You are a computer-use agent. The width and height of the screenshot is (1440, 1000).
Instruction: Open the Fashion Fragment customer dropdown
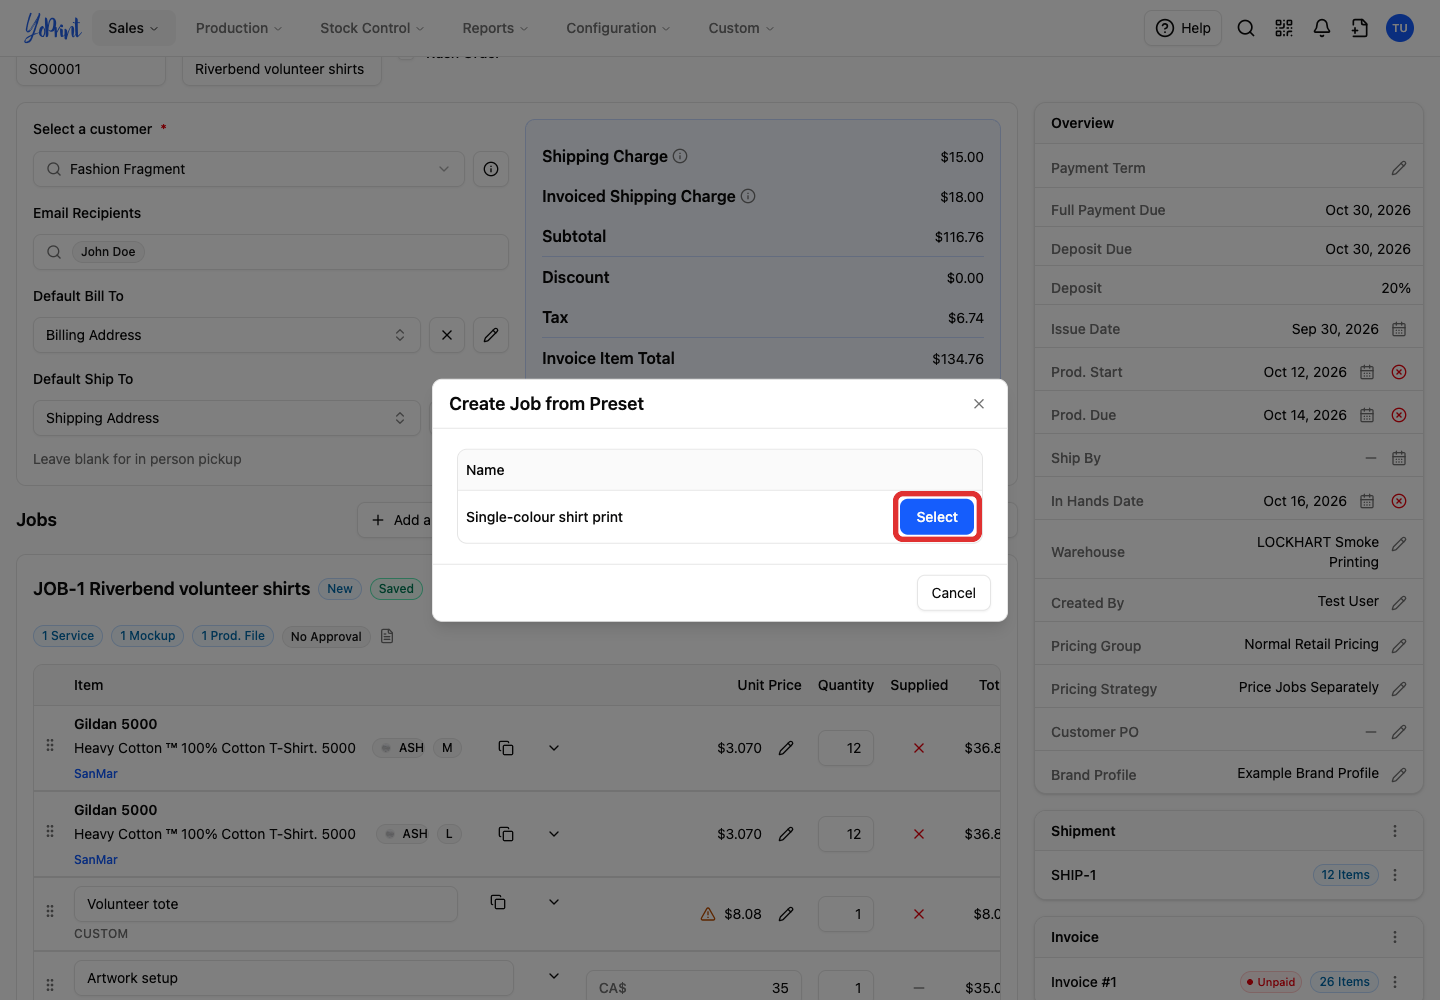pos(249,169)
